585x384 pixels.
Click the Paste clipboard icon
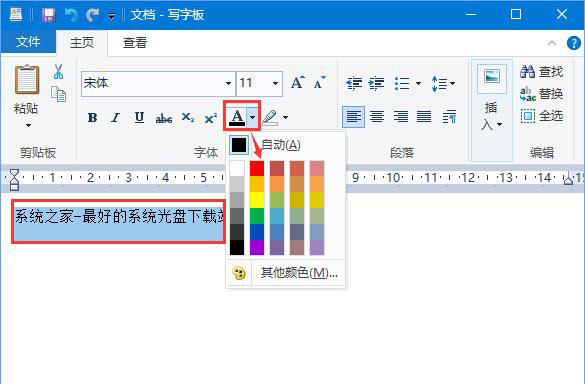pyautogui.click(x=27, y=79)
